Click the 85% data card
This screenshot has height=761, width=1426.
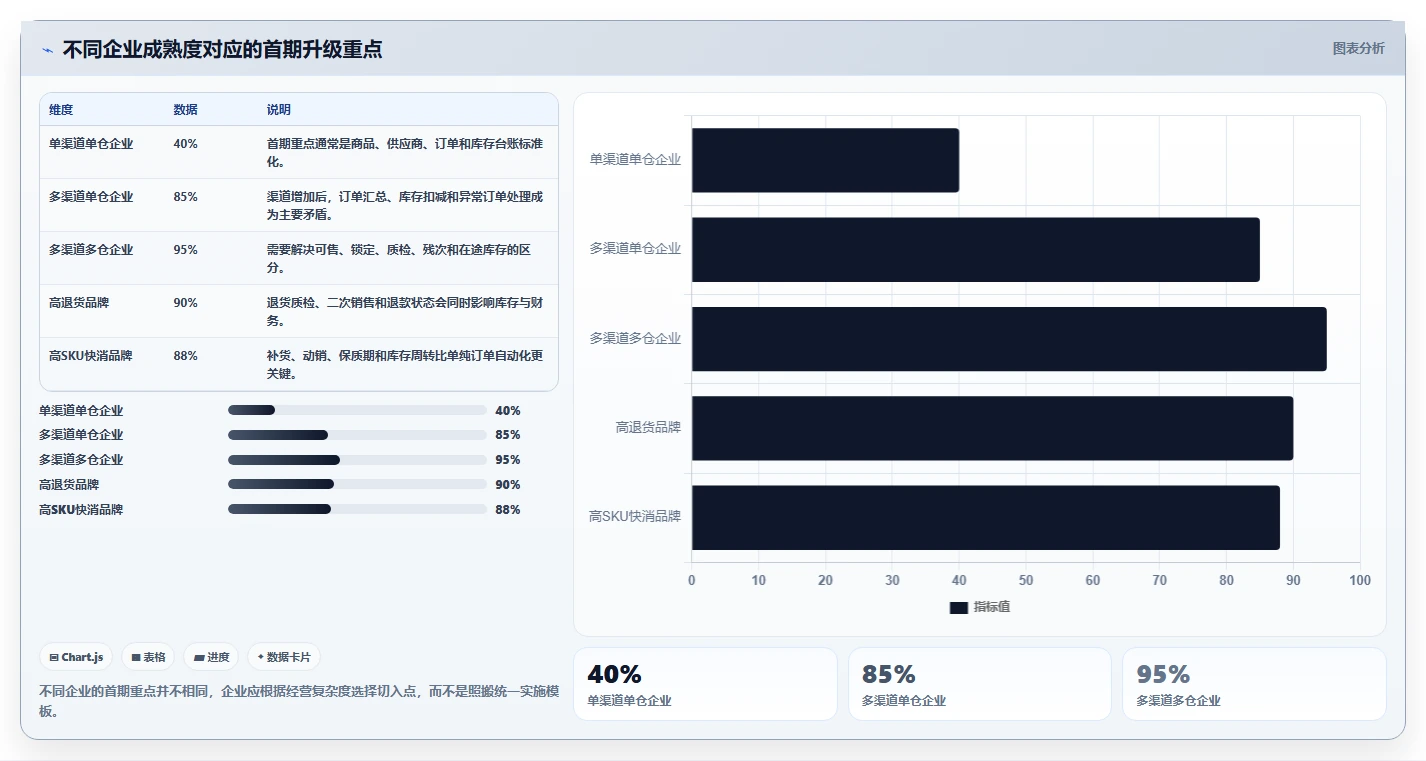pyautogui.click(x=979, y=684)
